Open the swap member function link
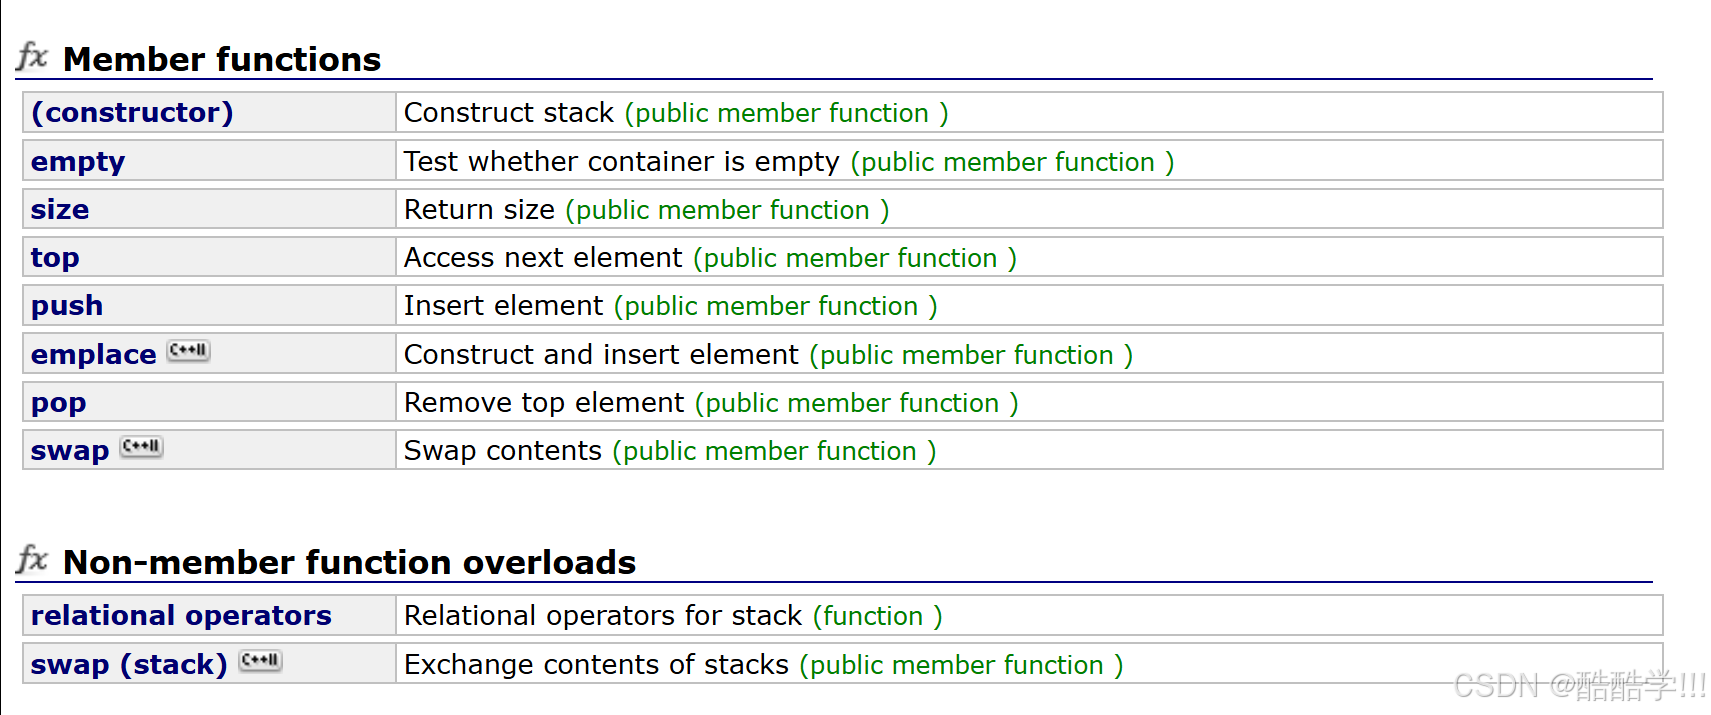The width and height of the screenshot is (1711, 715). tap(70, 451)
